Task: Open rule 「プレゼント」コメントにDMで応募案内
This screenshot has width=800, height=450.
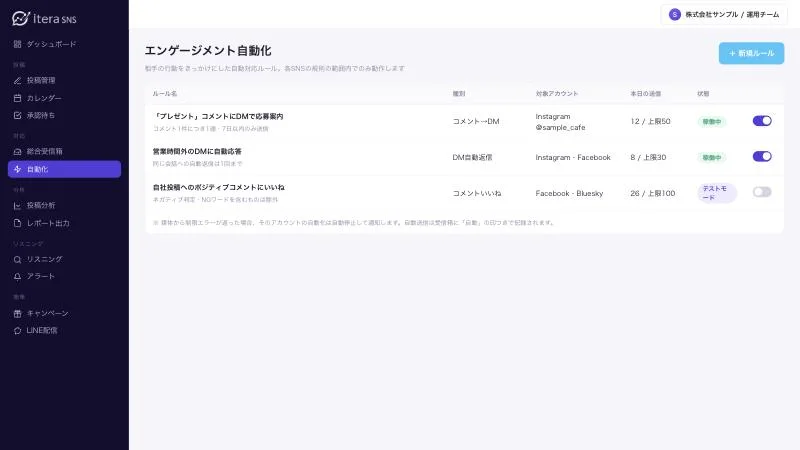Action: pyautogui.click(x=218, y=116)
